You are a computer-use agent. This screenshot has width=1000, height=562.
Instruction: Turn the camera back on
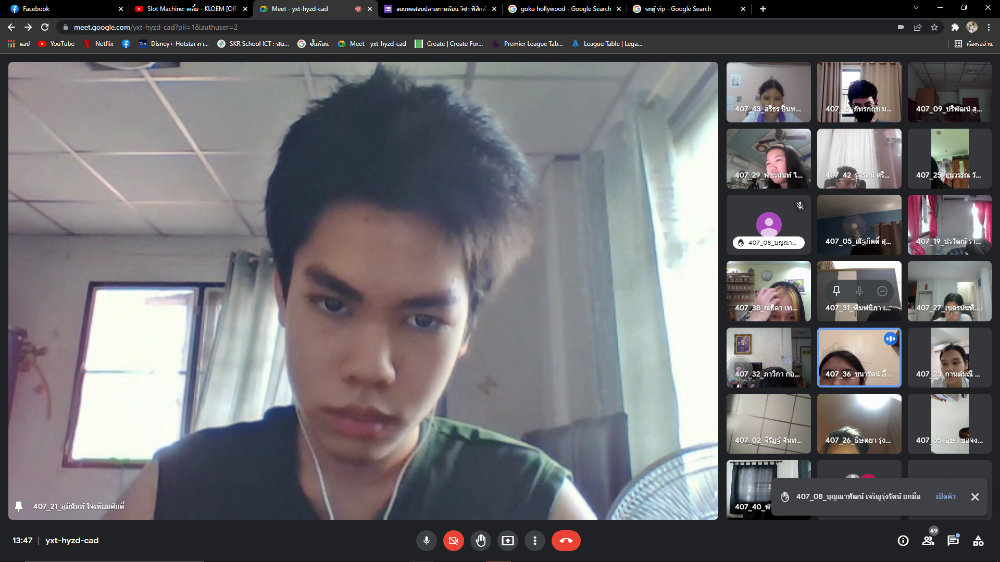(x=453, y=540)
